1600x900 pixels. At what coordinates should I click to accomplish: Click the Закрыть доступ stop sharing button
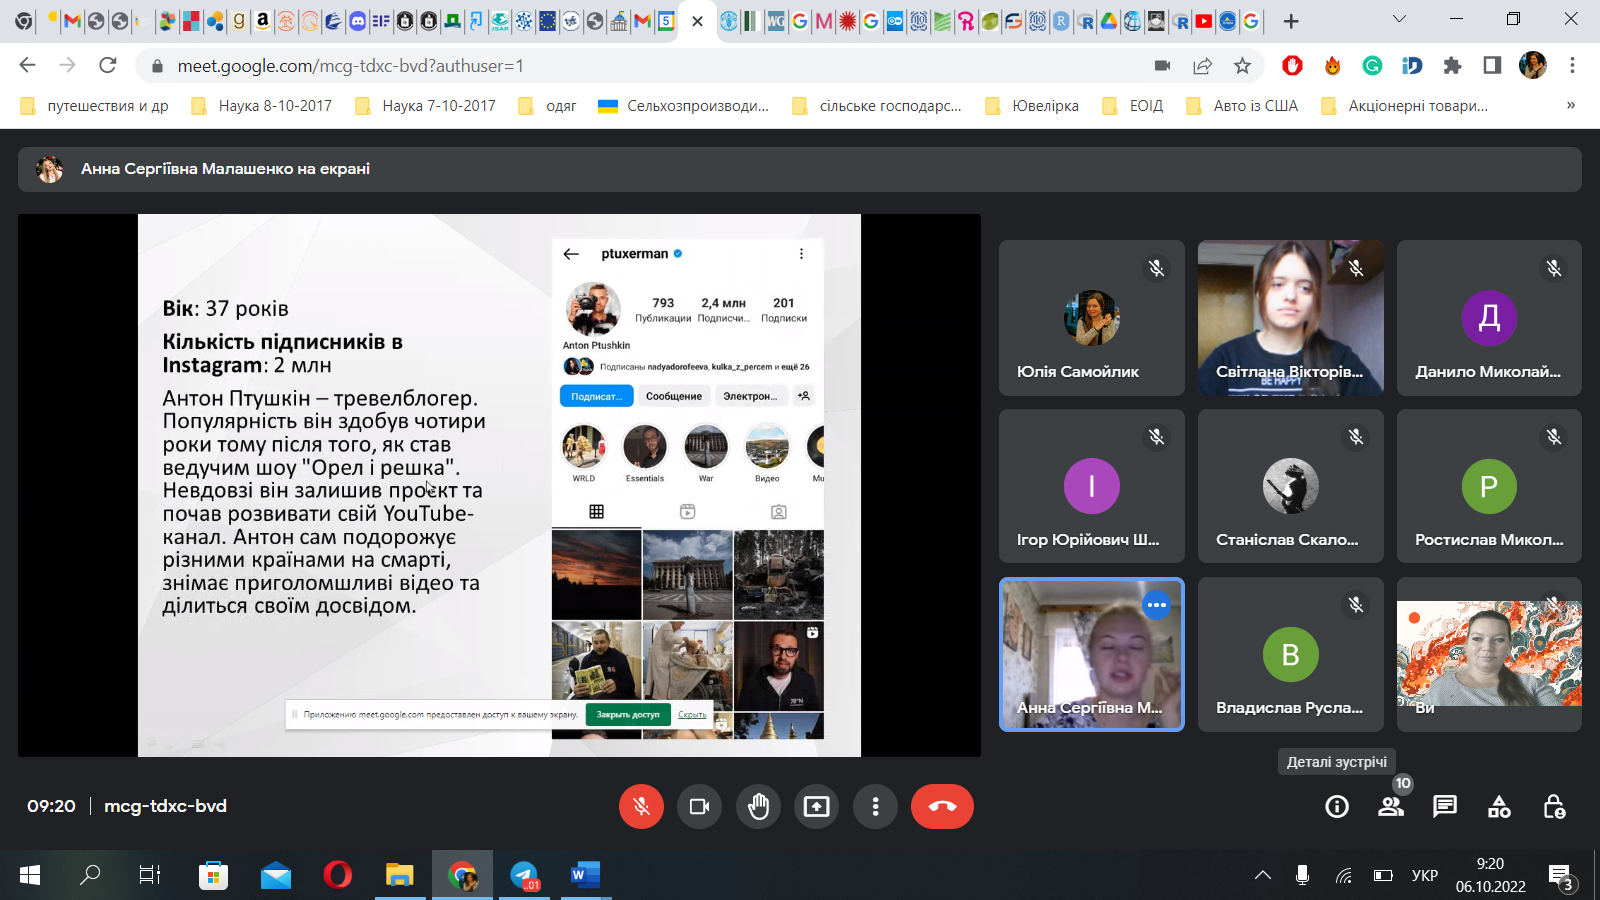628,715
